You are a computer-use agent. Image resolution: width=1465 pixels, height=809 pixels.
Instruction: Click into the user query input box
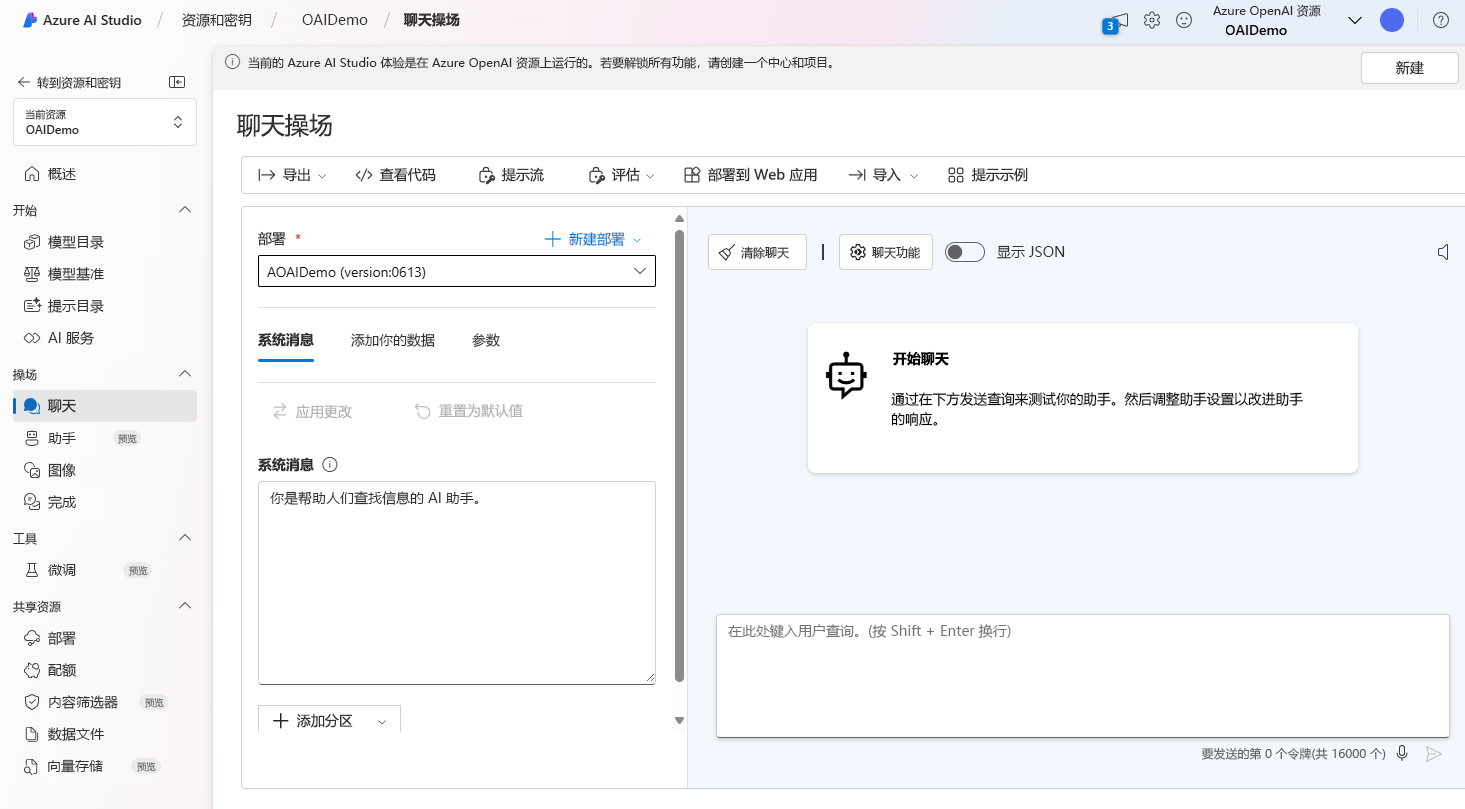(1083, 676)
